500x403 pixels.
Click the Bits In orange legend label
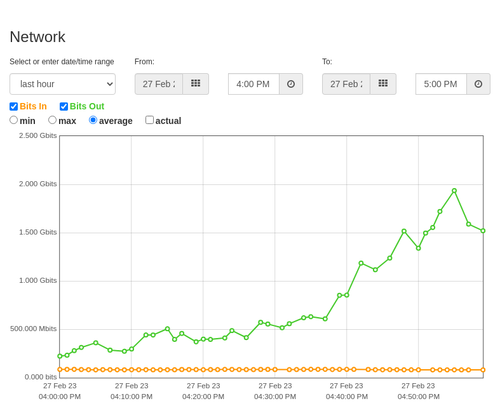click(33, 106)
